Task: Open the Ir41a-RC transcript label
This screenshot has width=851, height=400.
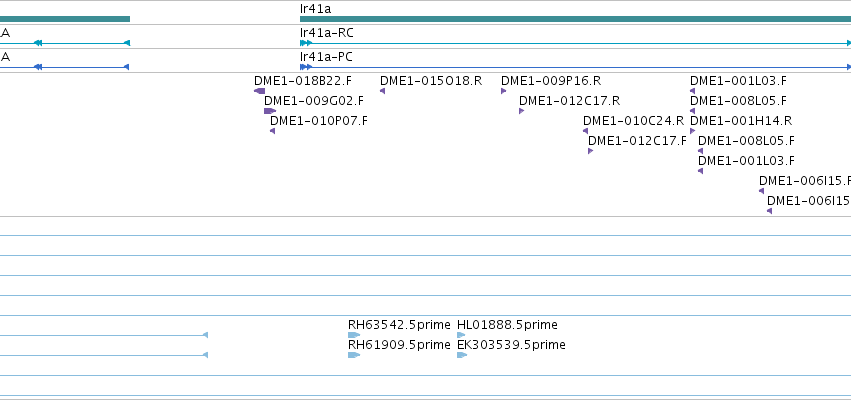Action: pyautogui.click(x=326, y=33)
